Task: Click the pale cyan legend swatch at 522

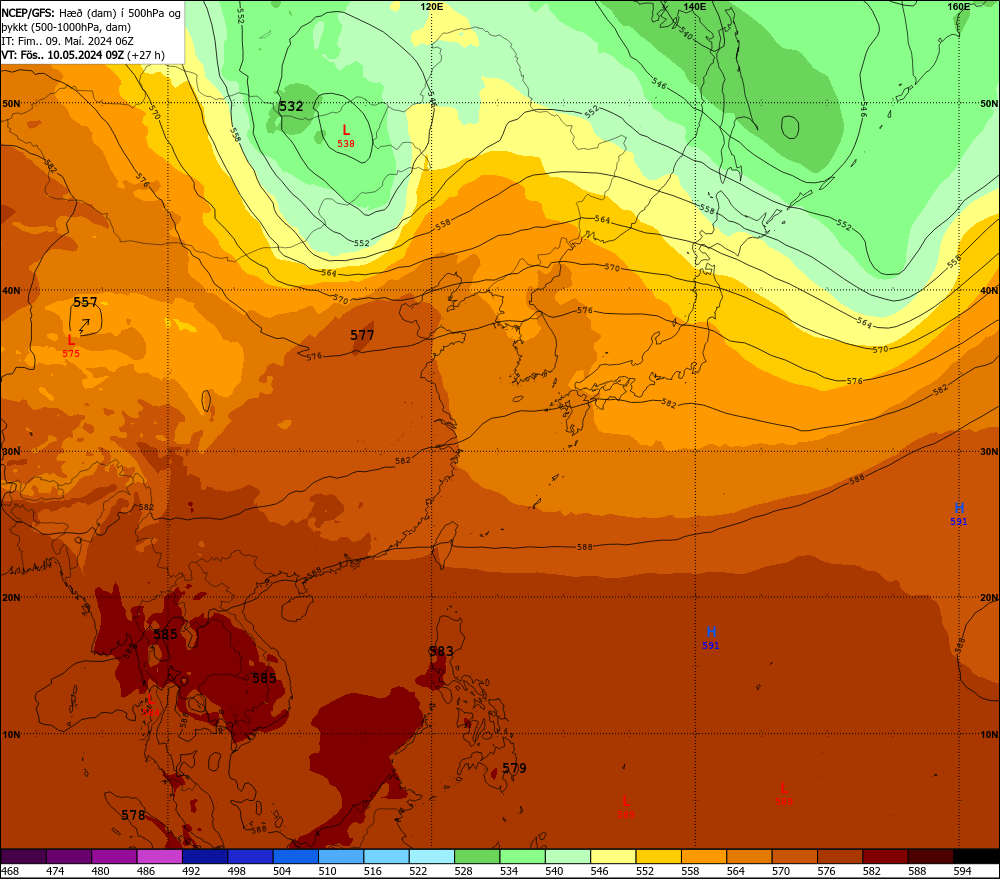Action: (x=432, y=856)
